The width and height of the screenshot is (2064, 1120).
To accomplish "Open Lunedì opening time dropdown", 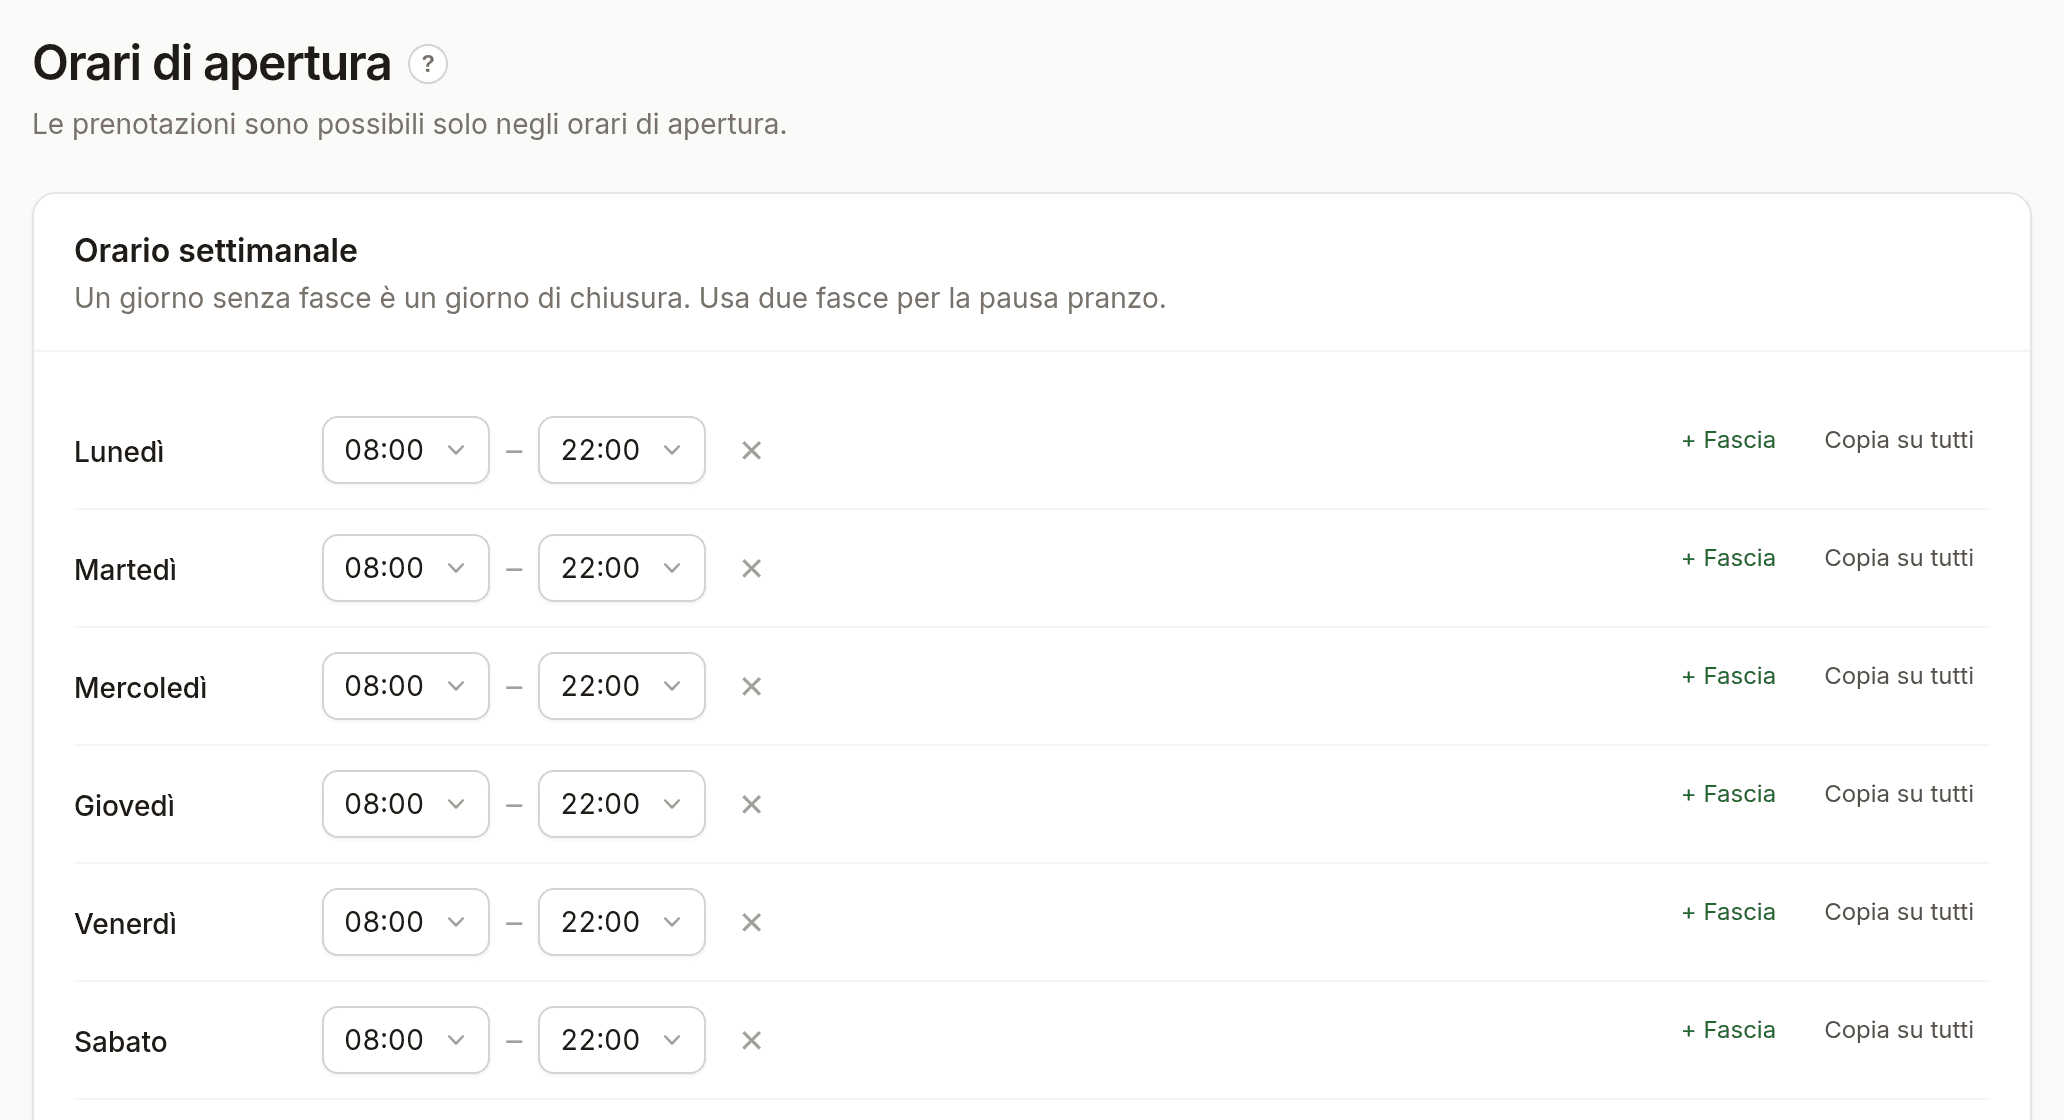I will [406, 450].
